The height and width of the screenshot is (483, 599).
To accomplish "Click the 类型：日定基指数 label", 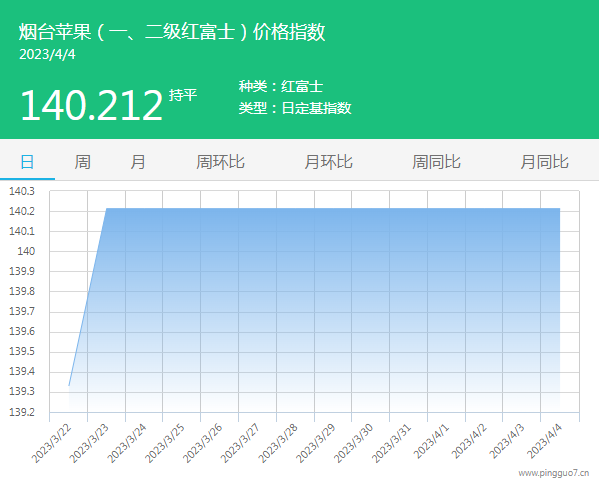I will [x=295, y=108].
